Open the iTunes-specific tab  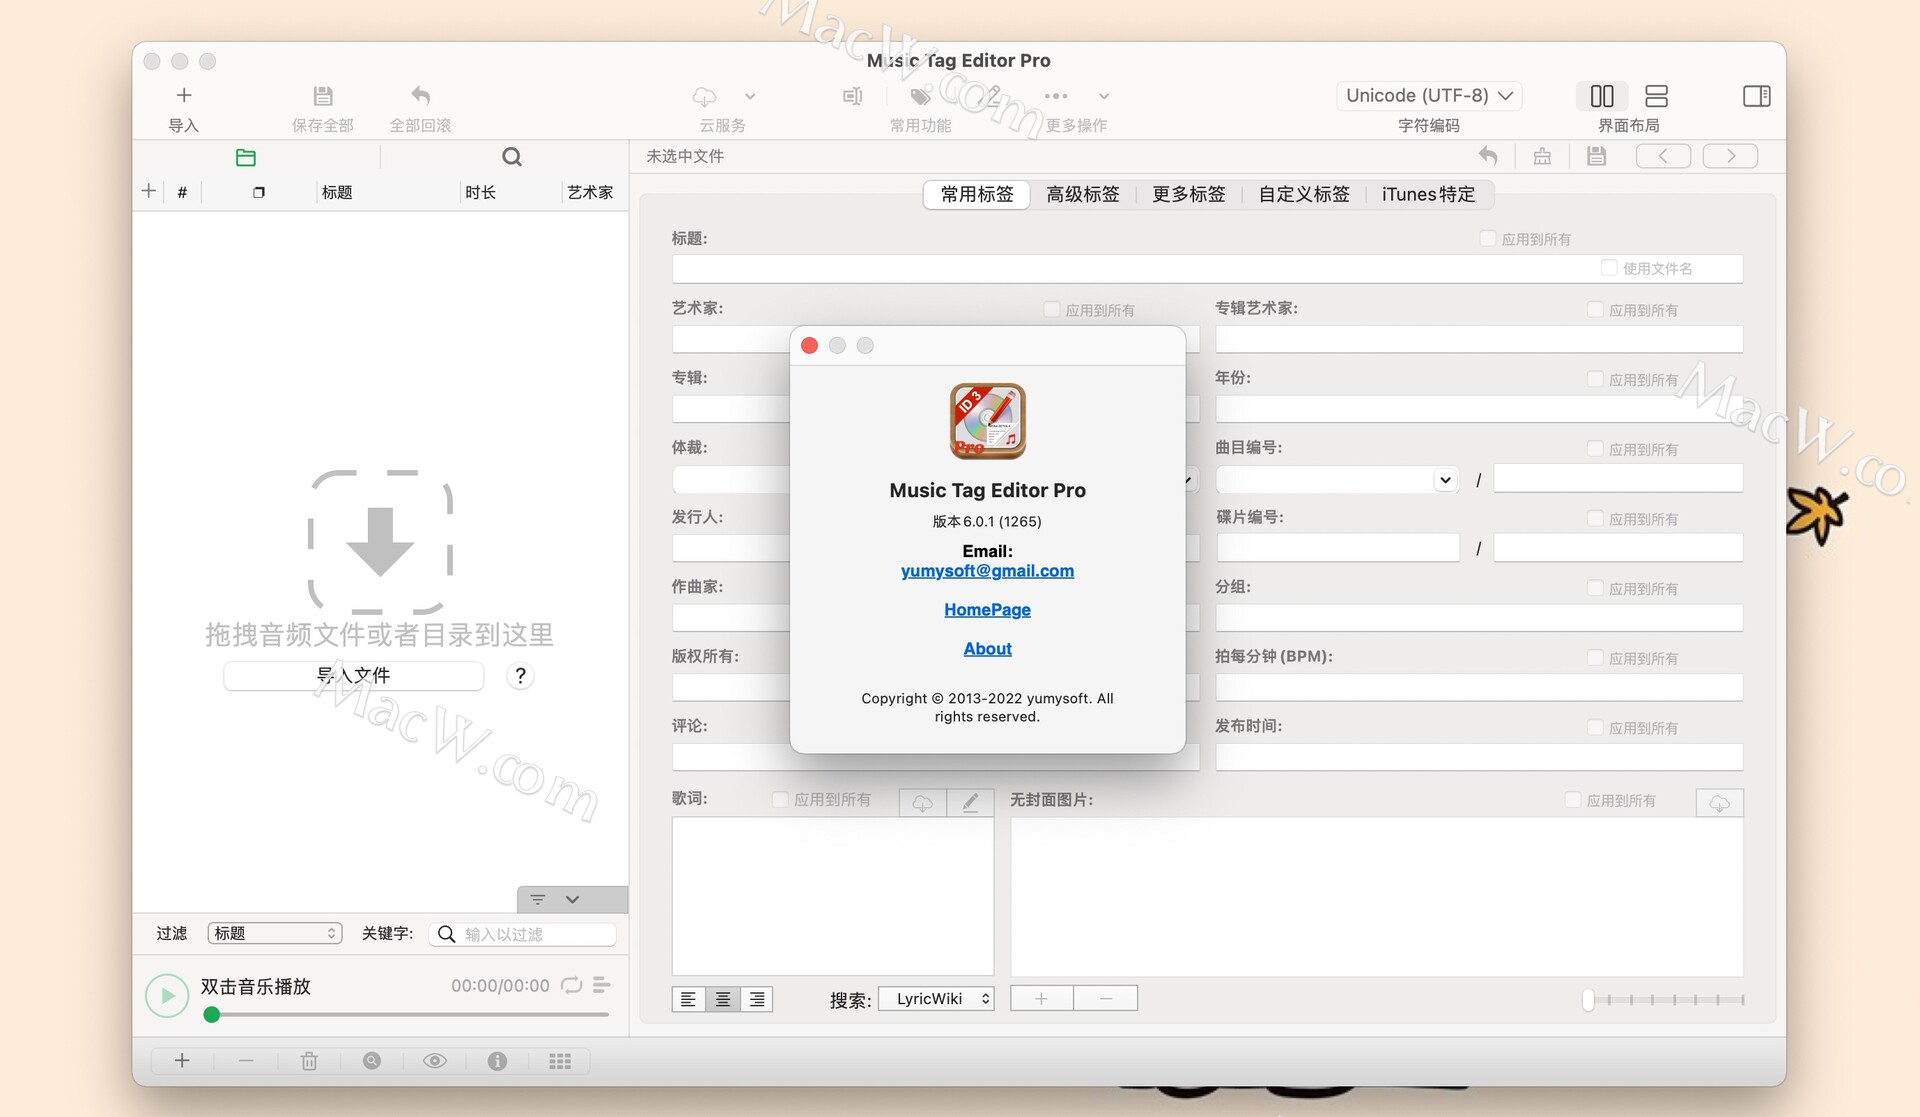(x=1427, y=194)
